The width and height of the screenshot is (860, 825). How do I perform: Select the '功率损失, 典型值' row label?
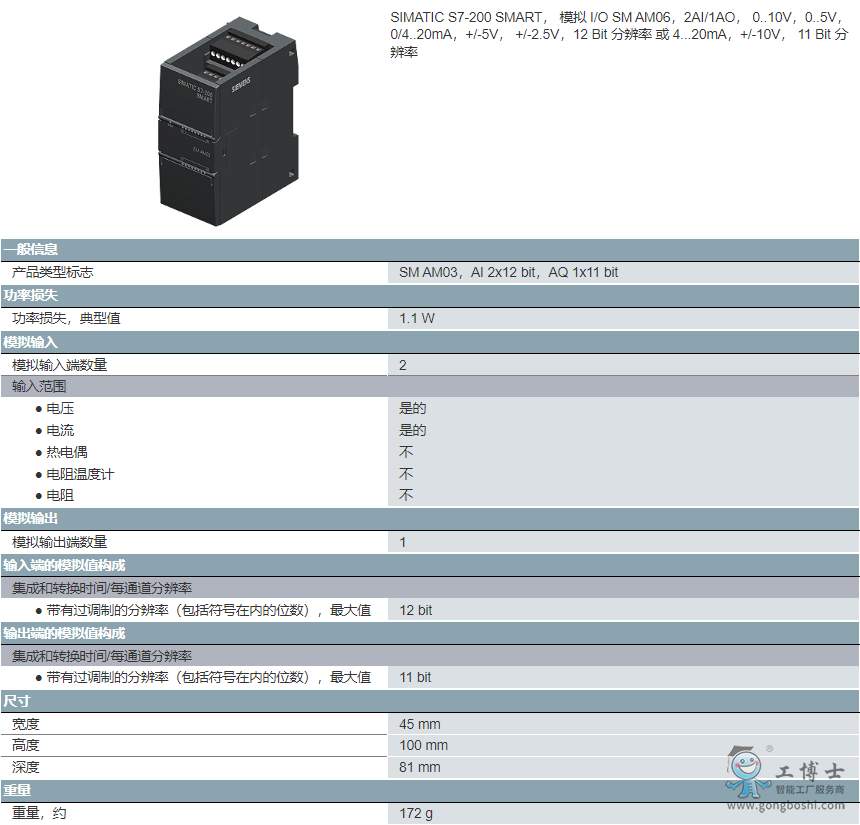tap(66, 319)
